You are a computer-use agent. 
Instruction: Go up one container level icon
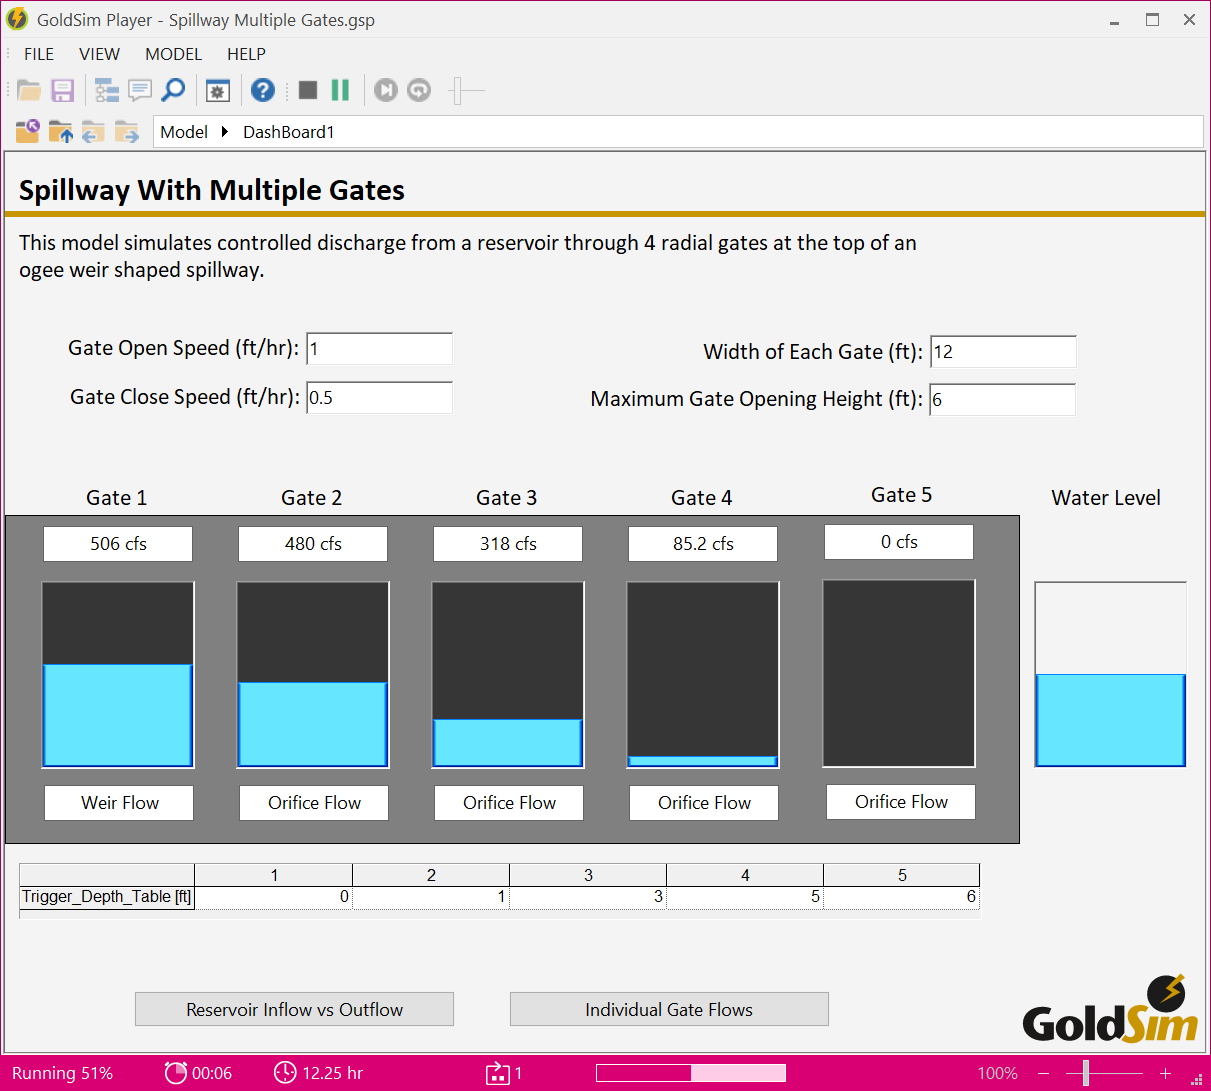pyautogui.click(x=61, y=131)
